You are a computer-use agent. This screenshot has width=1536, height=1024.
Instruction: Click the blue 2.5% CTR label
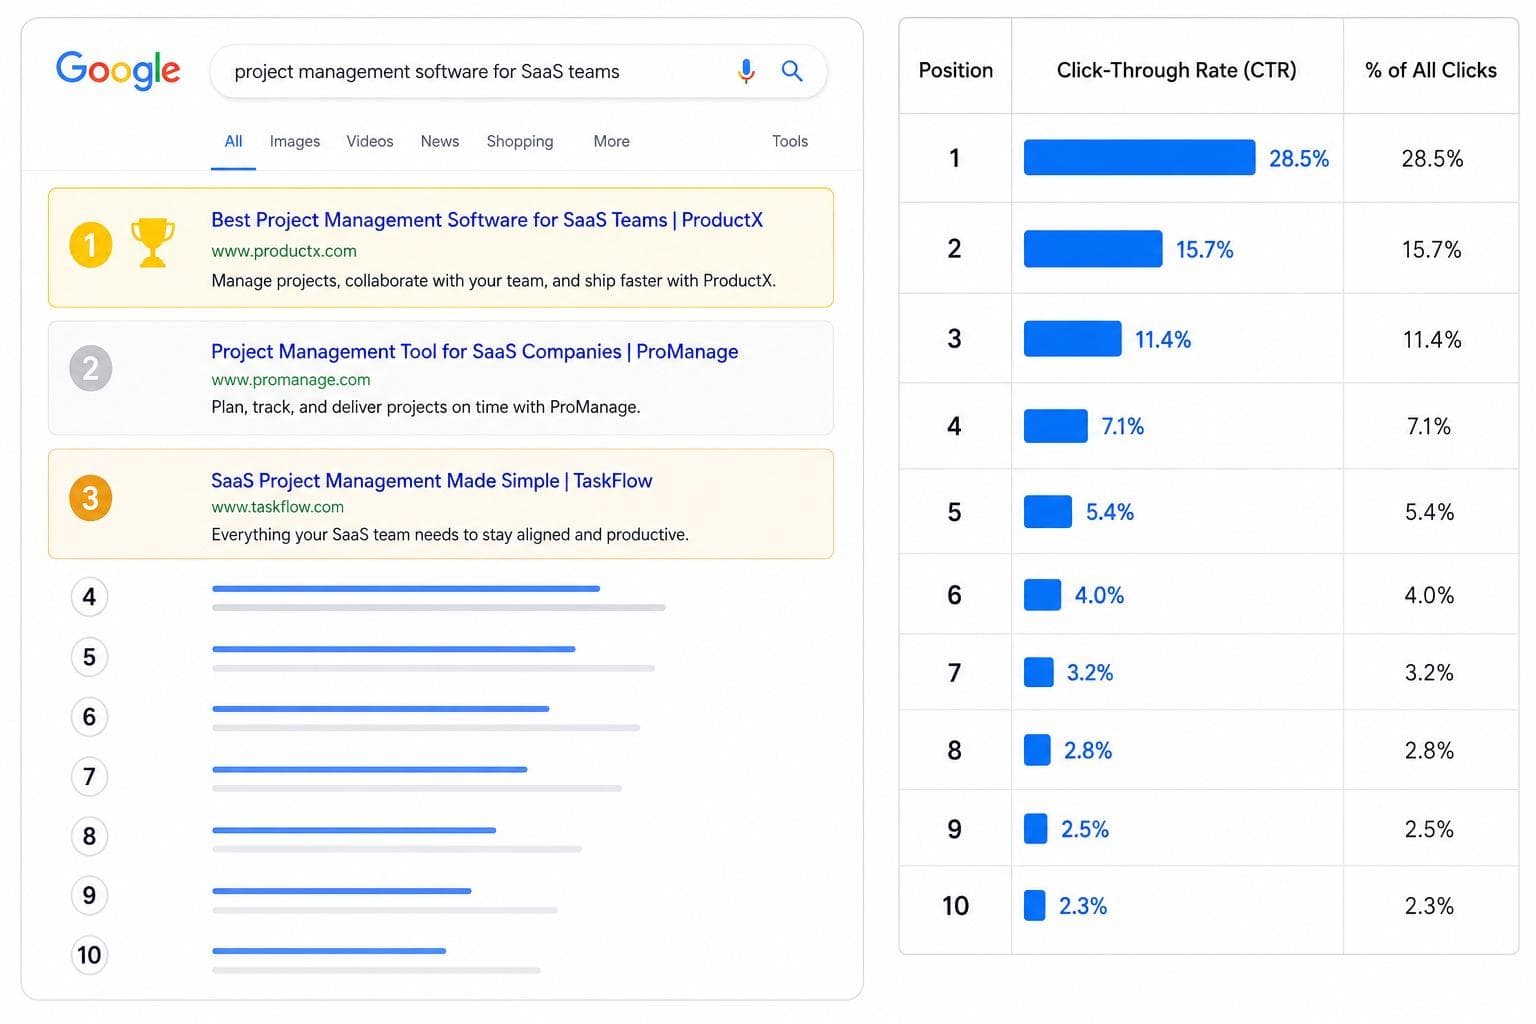(1085, 830)
